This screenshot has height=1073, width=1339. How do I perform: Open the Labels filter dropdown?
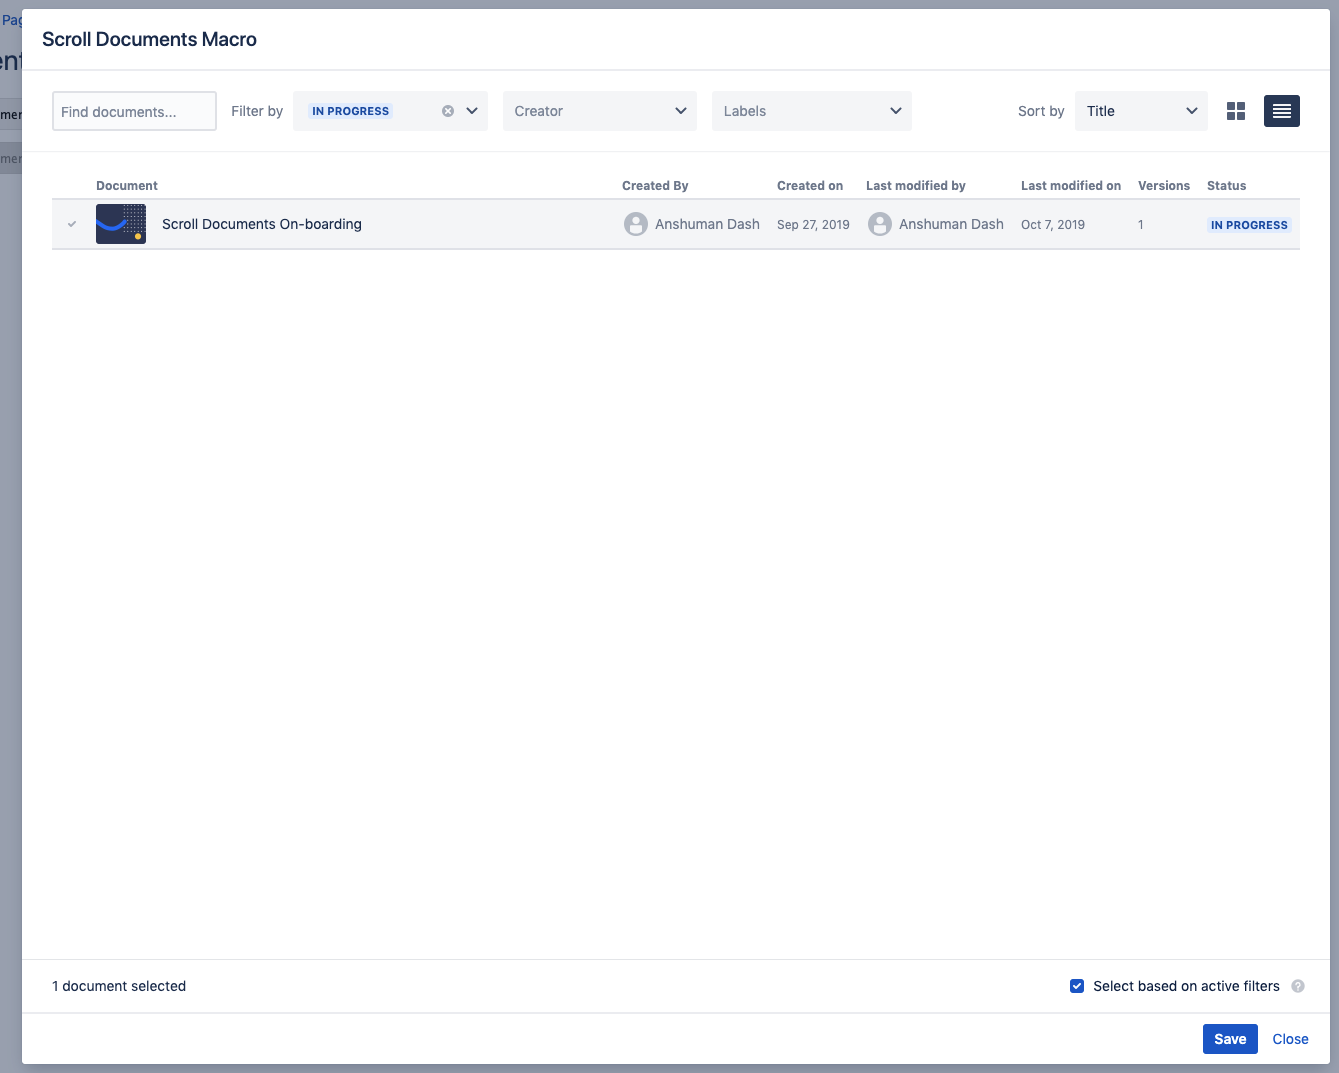[x=811, y=111]
